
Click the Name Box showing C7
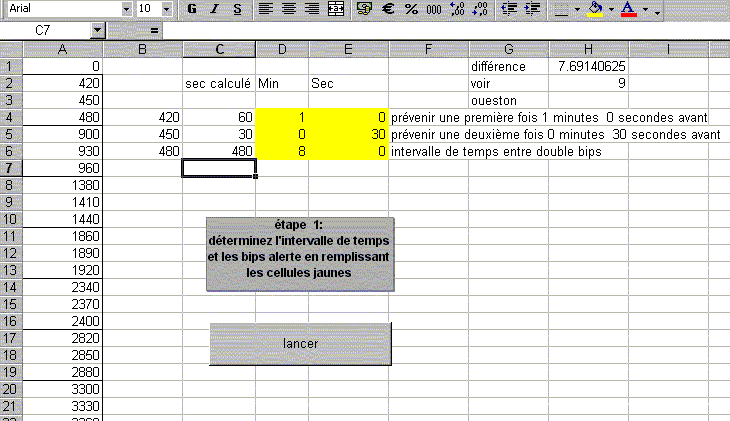(46, 31)
